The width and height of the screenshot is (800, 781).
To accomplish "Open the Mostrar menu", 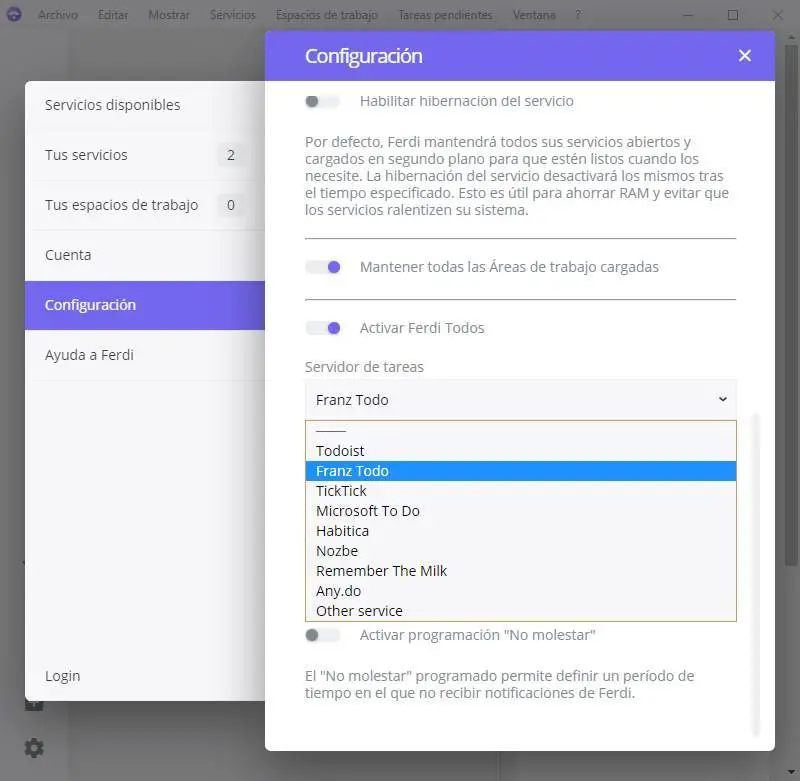I will 169,15.
